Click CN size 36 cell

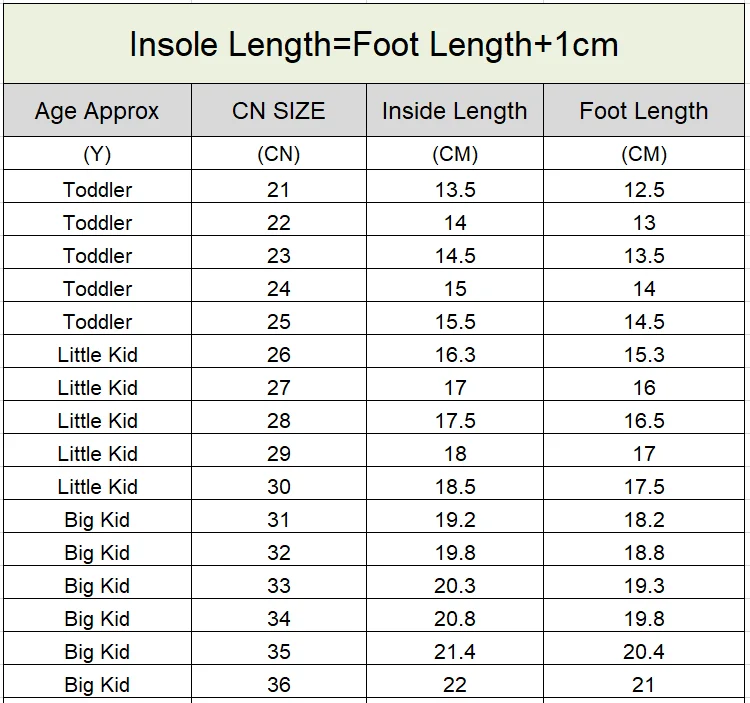click(x=279, y=685)
